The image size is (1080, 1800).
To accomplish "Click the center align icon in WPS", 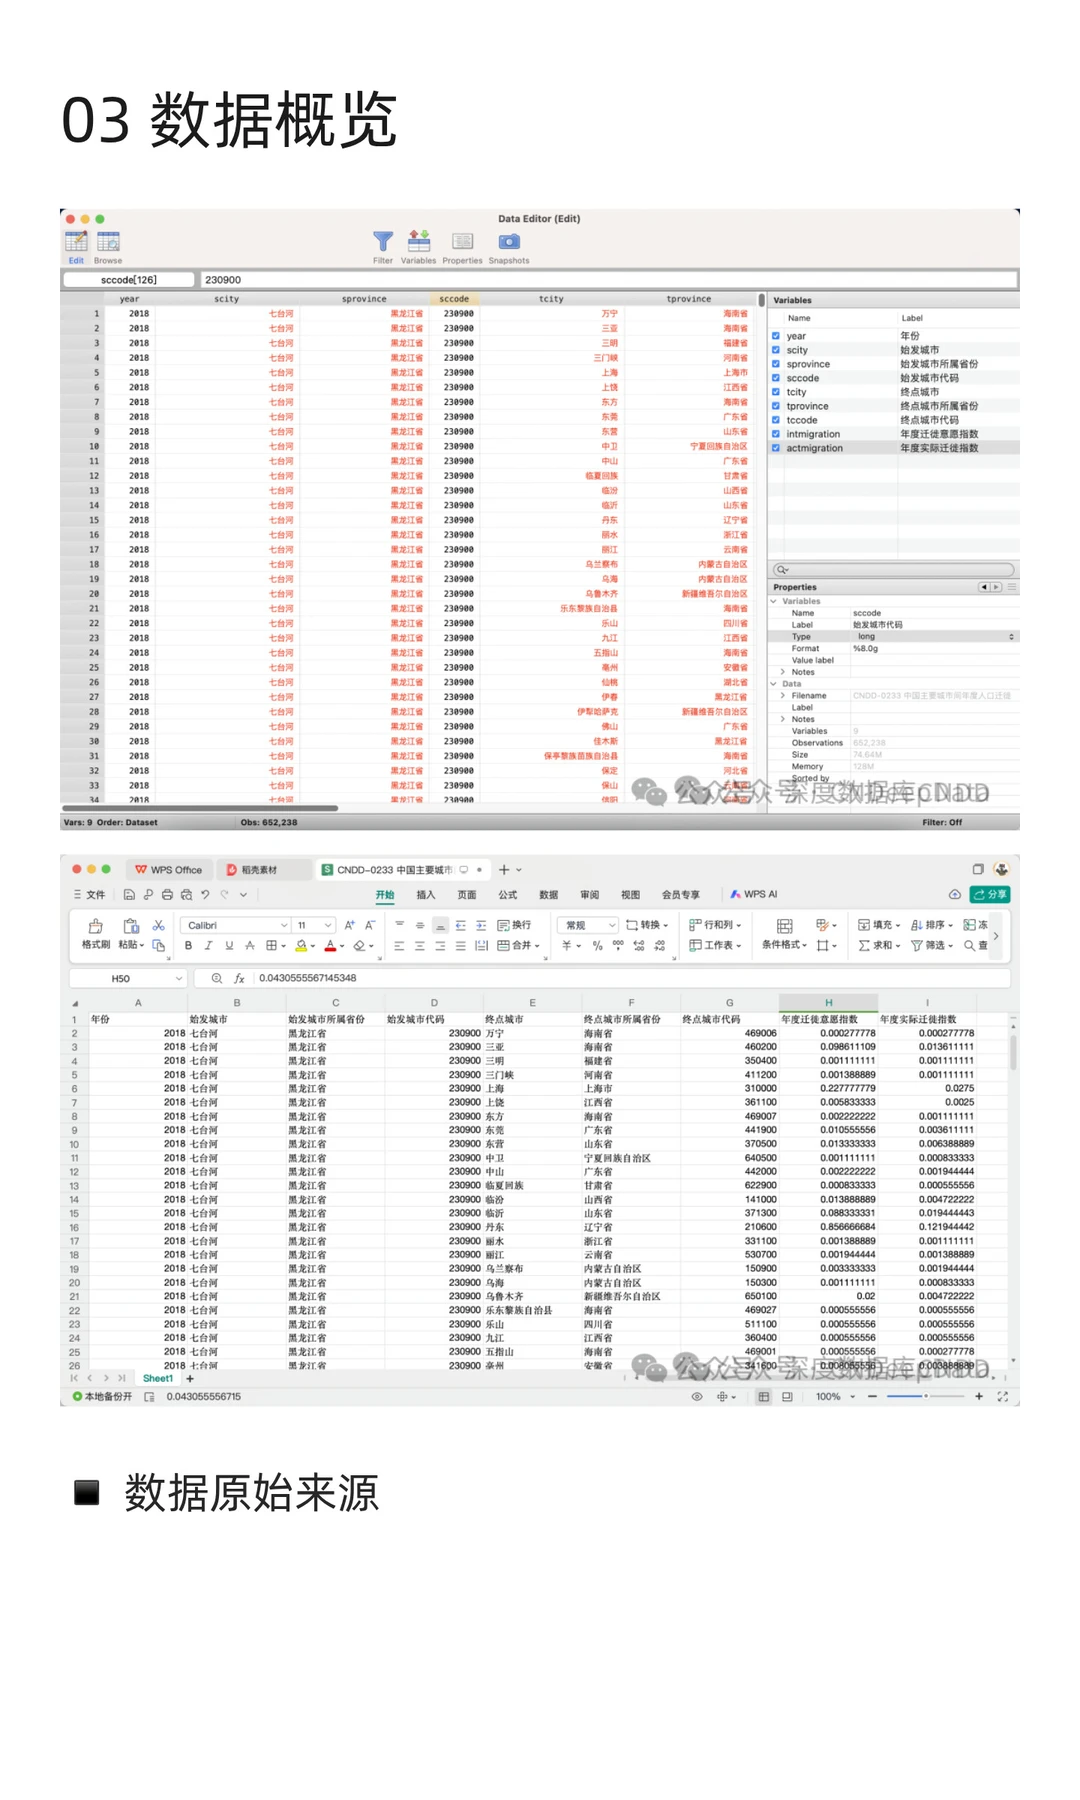I will tap(419, 945).
